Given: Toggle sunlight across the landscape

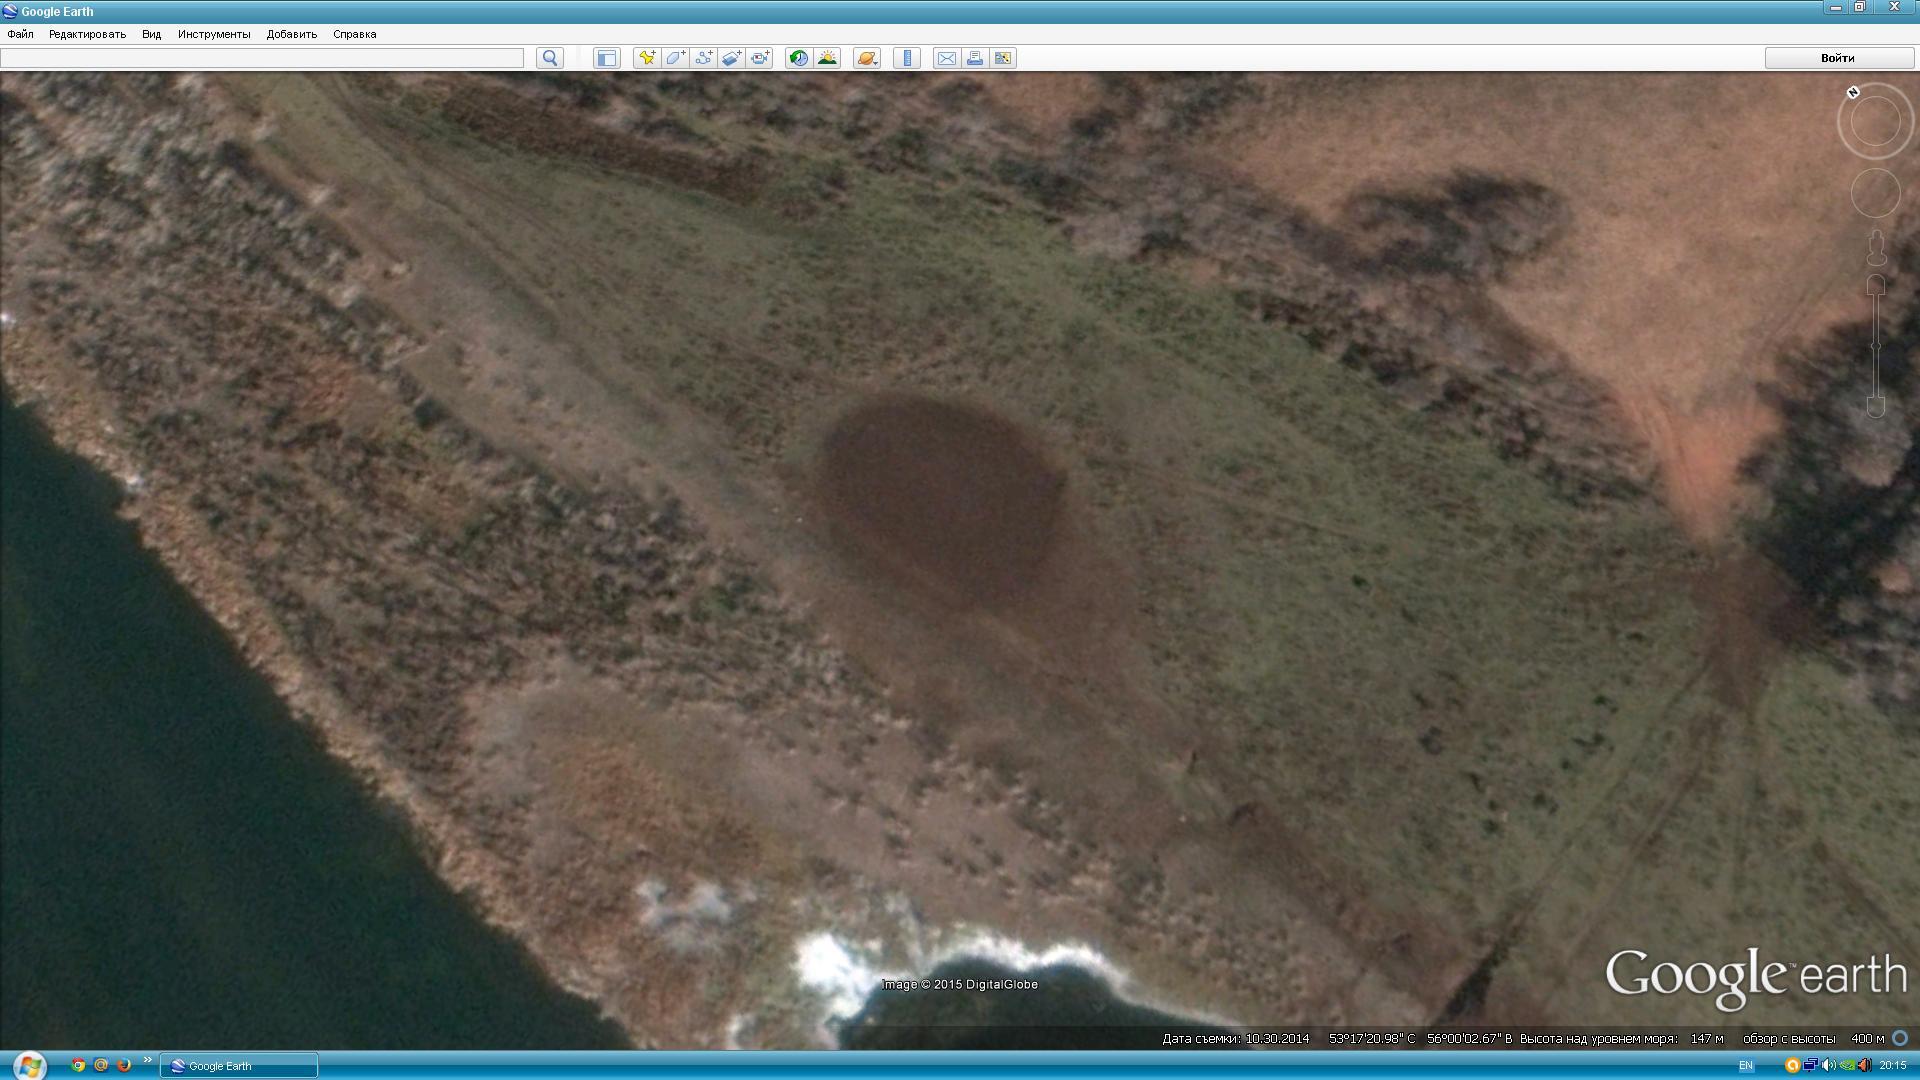Looking at the screenshot, I should coord(827,58).
